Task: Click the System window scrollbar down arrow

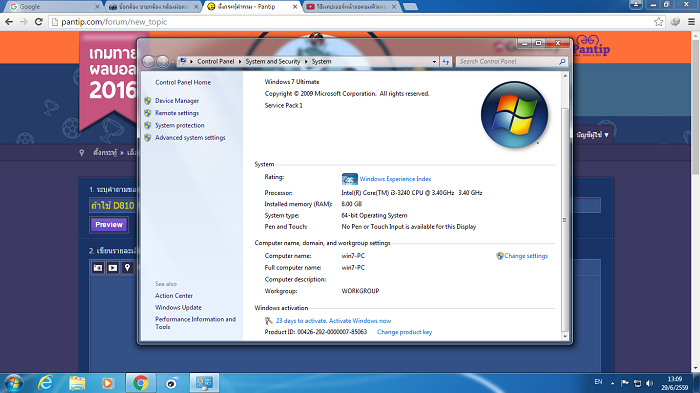Action: (565, 336)
